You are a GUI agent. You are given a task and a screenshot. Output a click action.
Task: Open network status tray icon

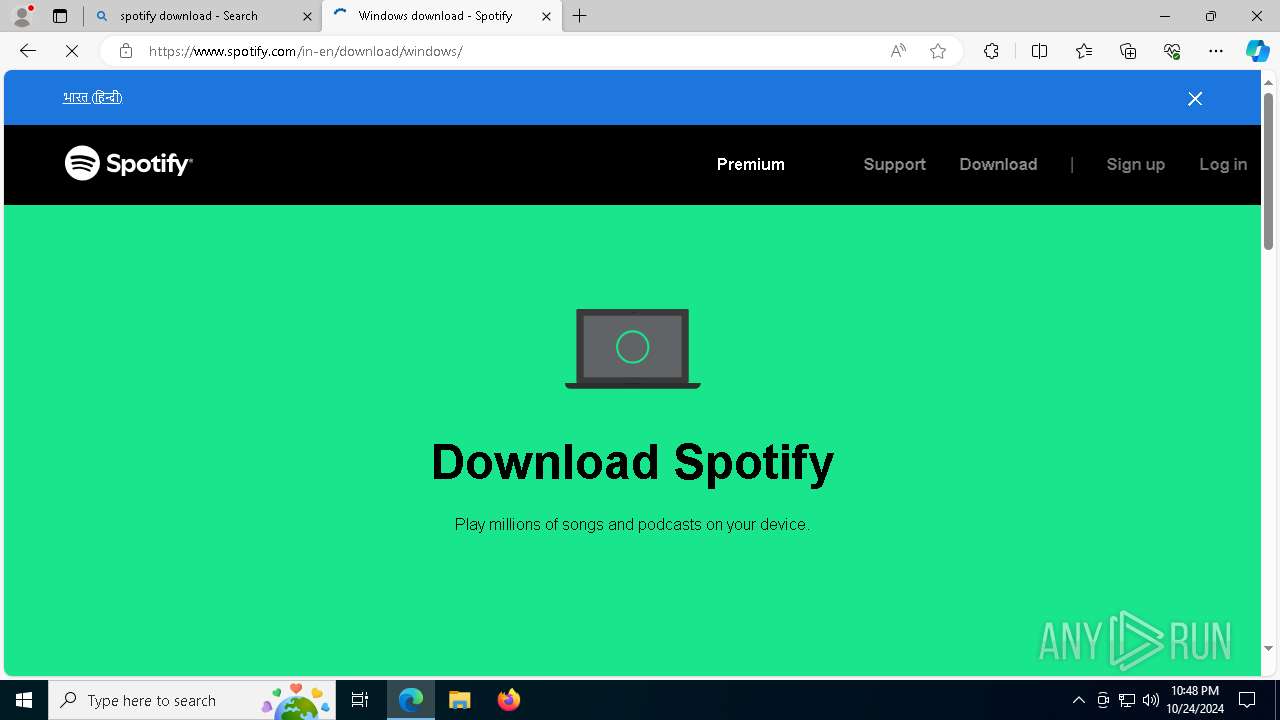(x=1127, y=700)
